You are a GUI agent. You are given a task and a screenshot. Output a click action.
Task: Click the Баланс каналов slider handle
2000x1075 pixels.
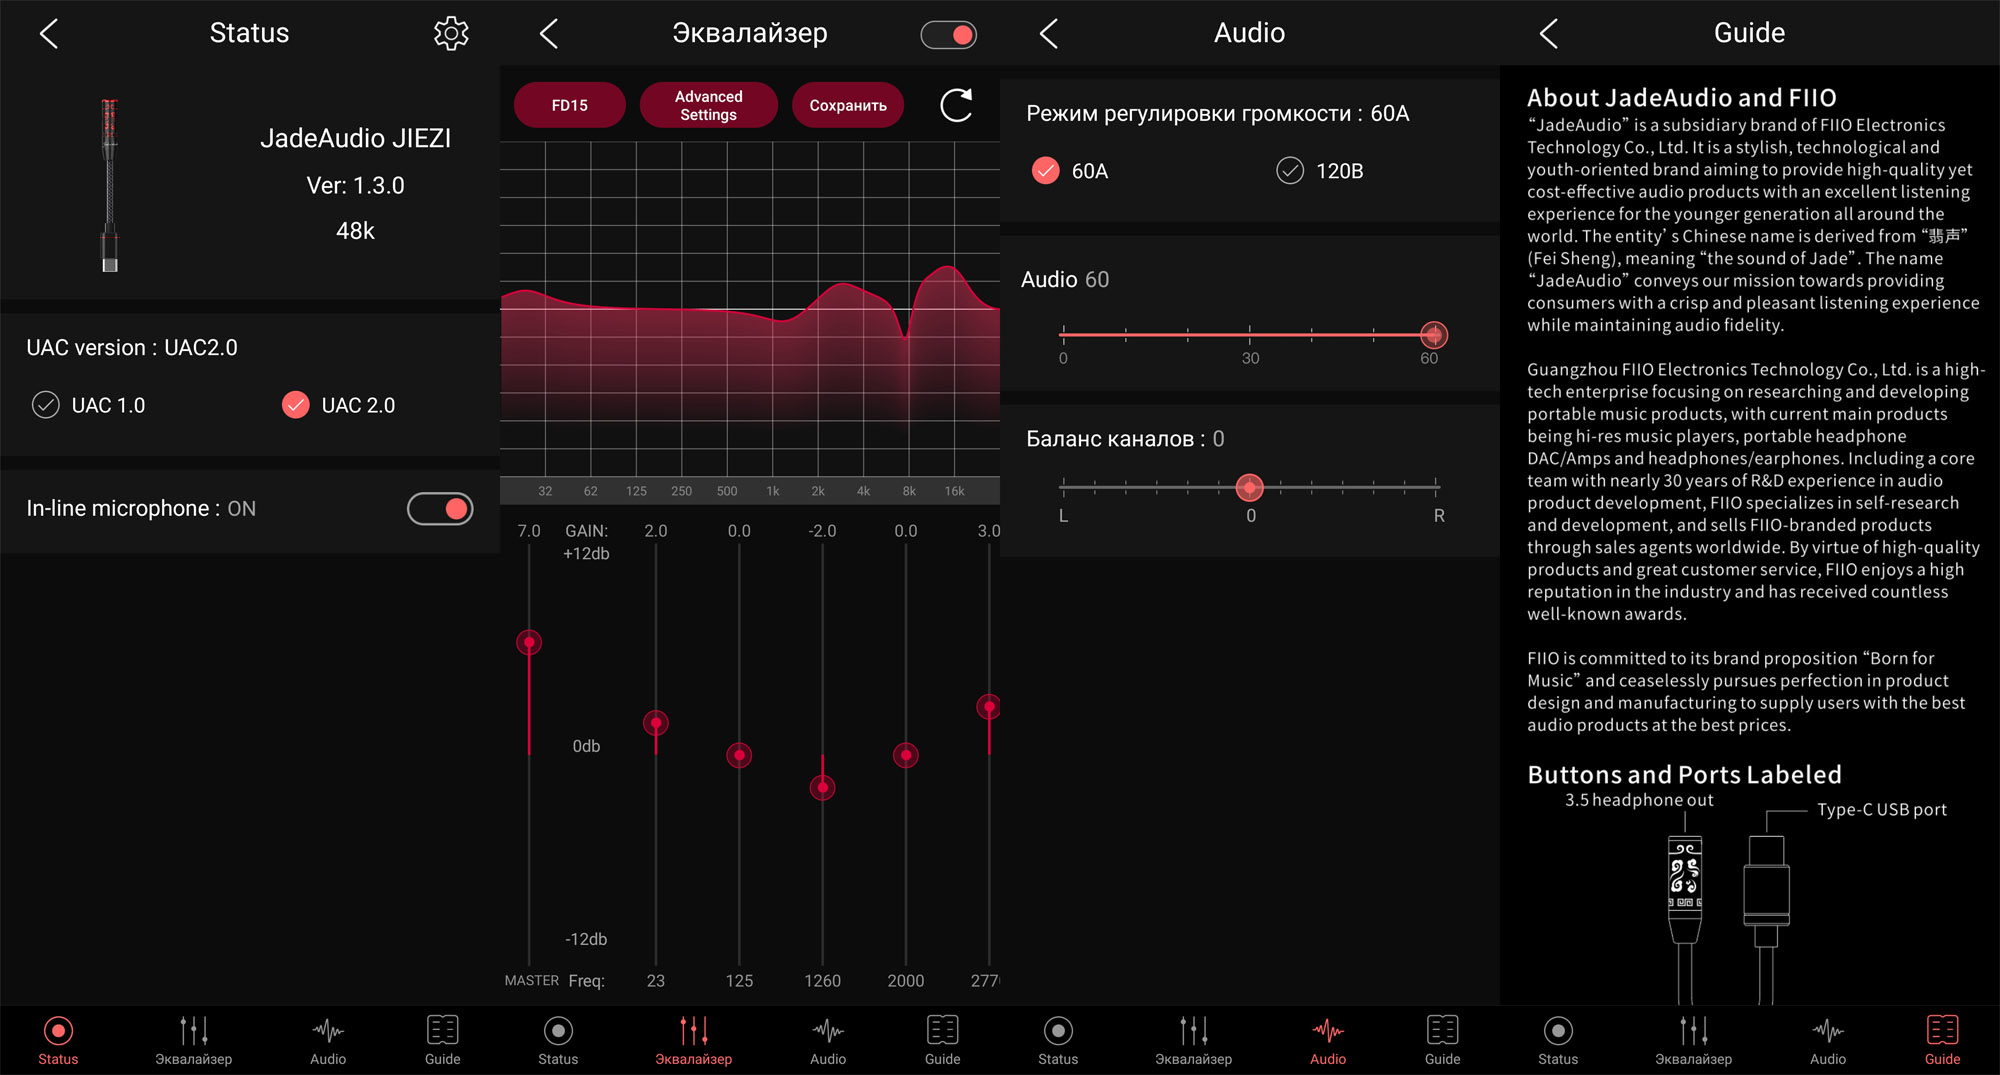[x=1250, y=487]
